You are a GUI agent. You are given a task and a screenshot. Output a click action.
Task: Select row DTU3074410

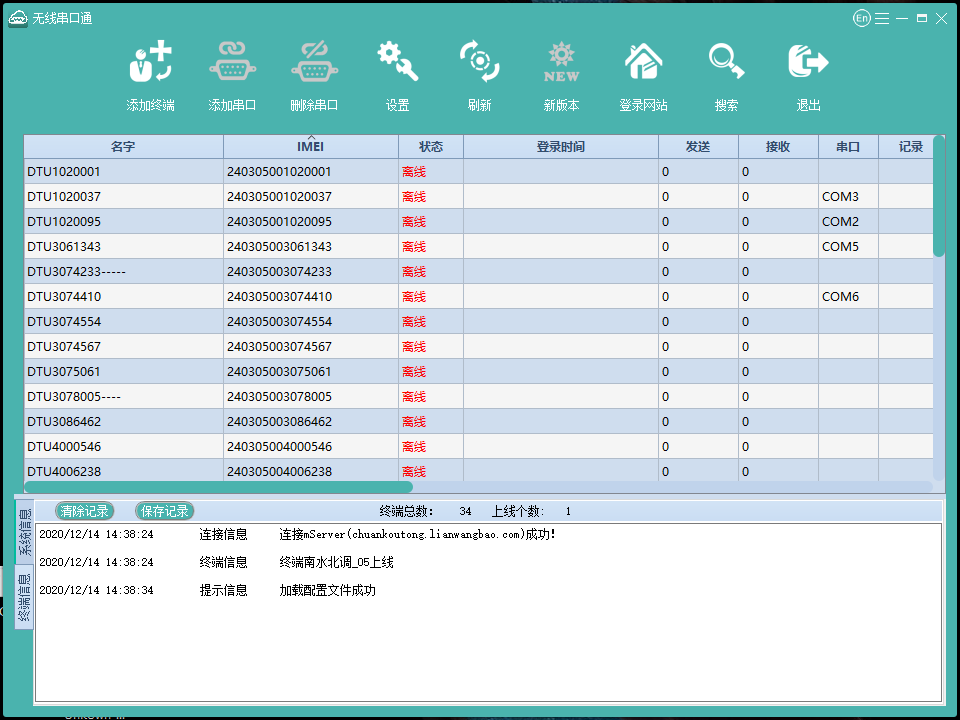(479, 296)
